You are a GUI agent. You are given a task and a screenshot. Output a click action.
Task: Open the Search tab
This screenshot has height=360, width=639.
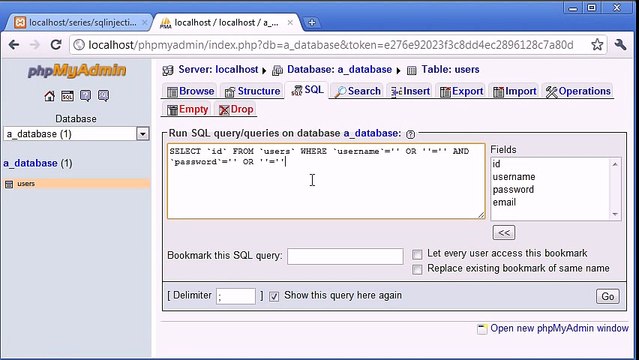[x=358, y=91]
